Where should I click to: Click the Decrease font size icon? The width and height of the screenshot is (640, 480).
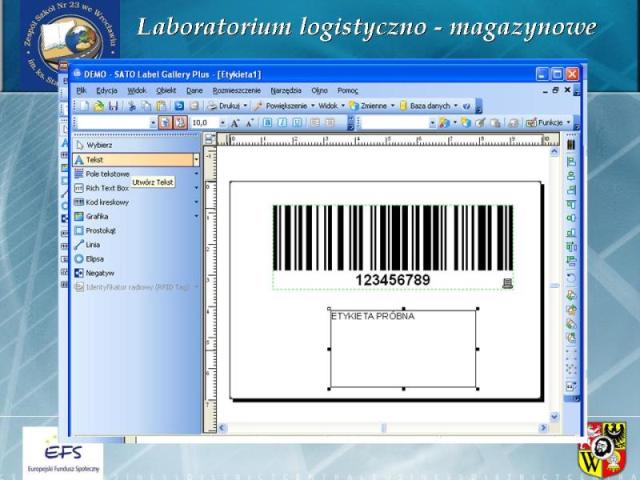[x=250, y=122]
